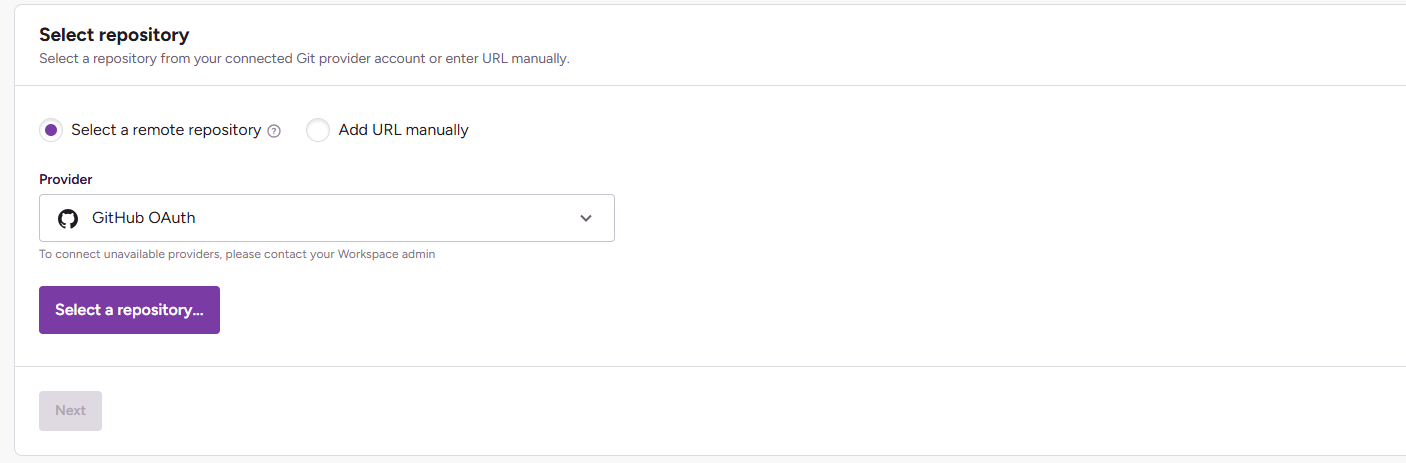Click the purple dot of selected radio
The image size is (1406, 463).
point(51,130)
